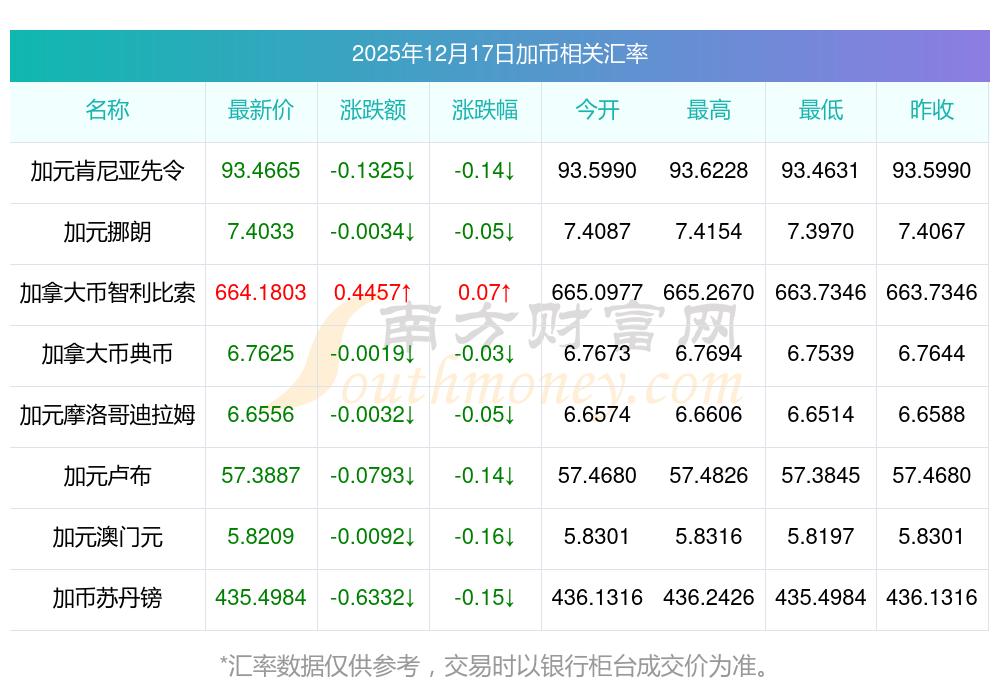Click the 加拿大币典币 row name
Screen dimensions: 1000x697
(107, 353)
